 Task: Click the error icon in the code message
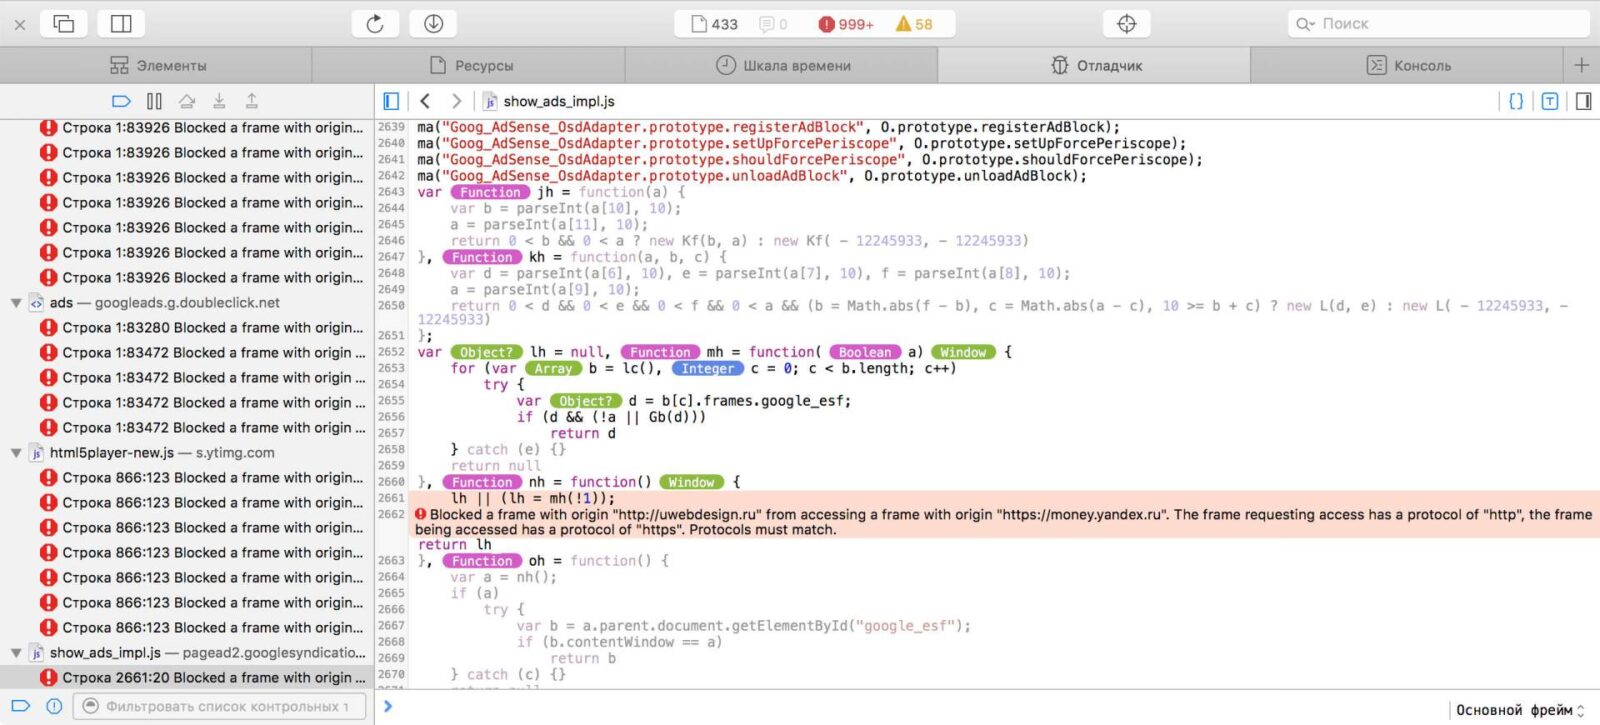click(x=421, y=514)
